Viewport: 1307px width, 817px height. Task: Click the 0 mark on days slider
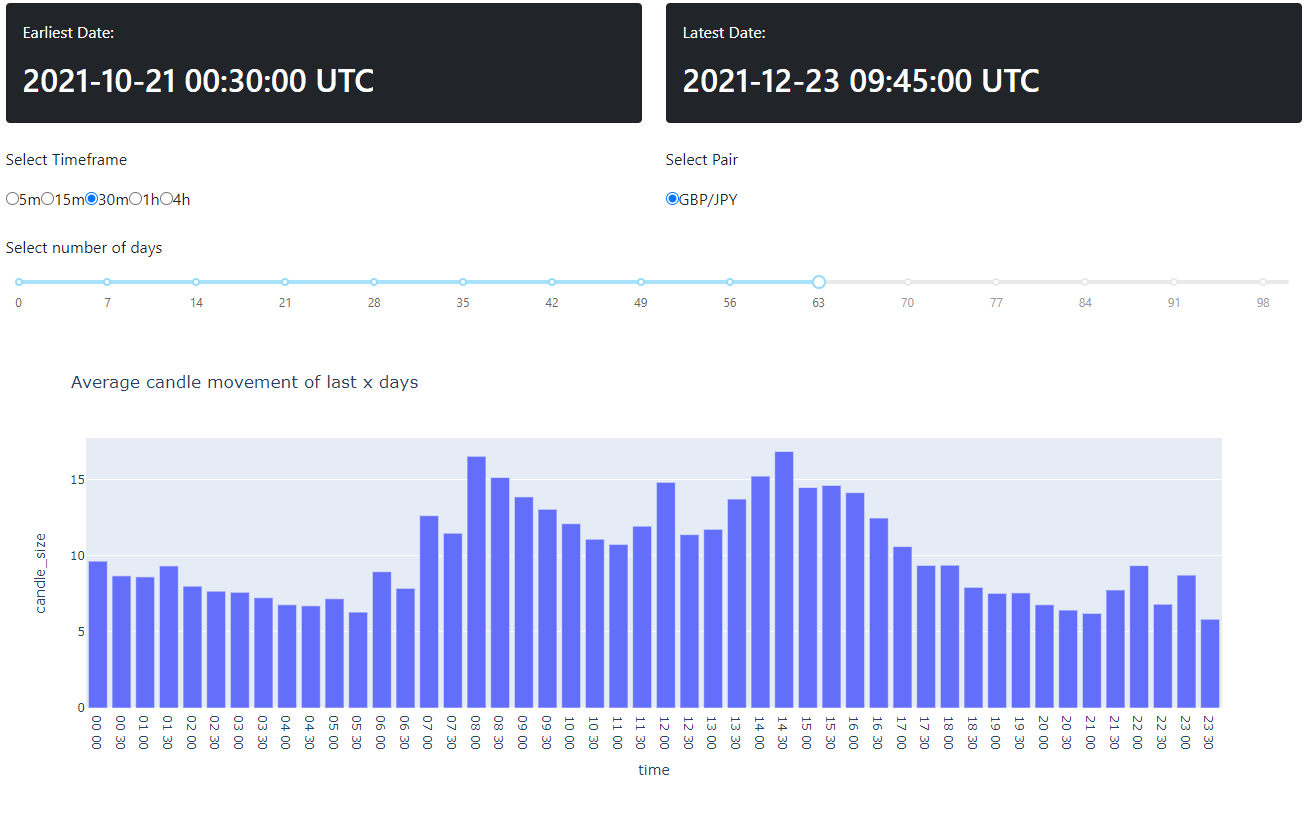point(19,282)
